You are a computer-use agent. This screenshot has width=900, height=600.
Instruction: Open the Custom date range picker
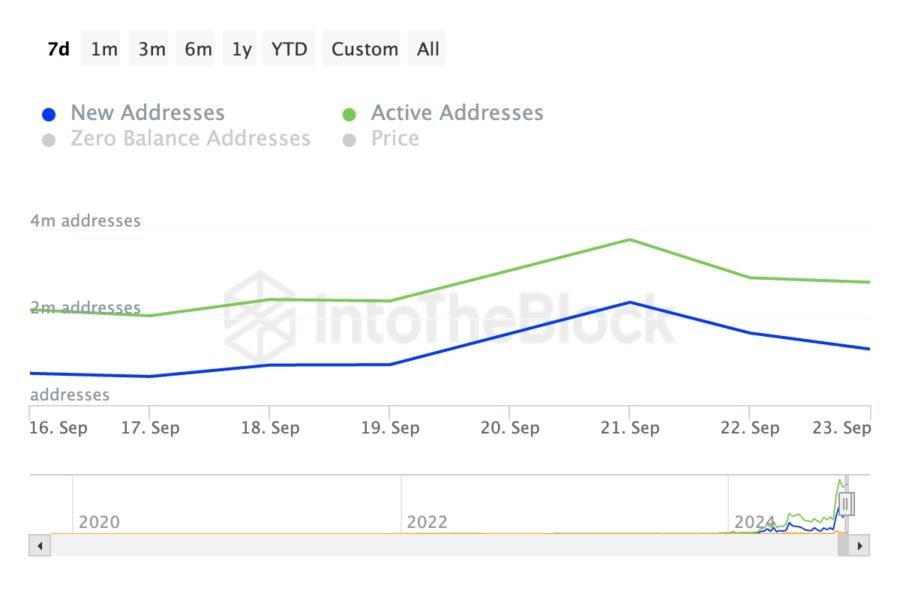click(x=364, y=49)
